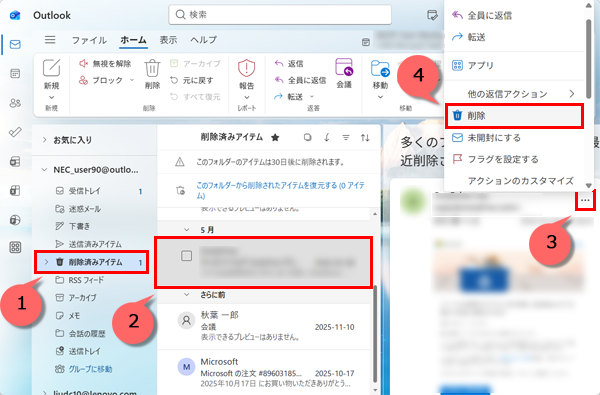Choose 削除 in context menu
Image resolution: width=600 pixels, height=395 pixels.
pos(514,116)
